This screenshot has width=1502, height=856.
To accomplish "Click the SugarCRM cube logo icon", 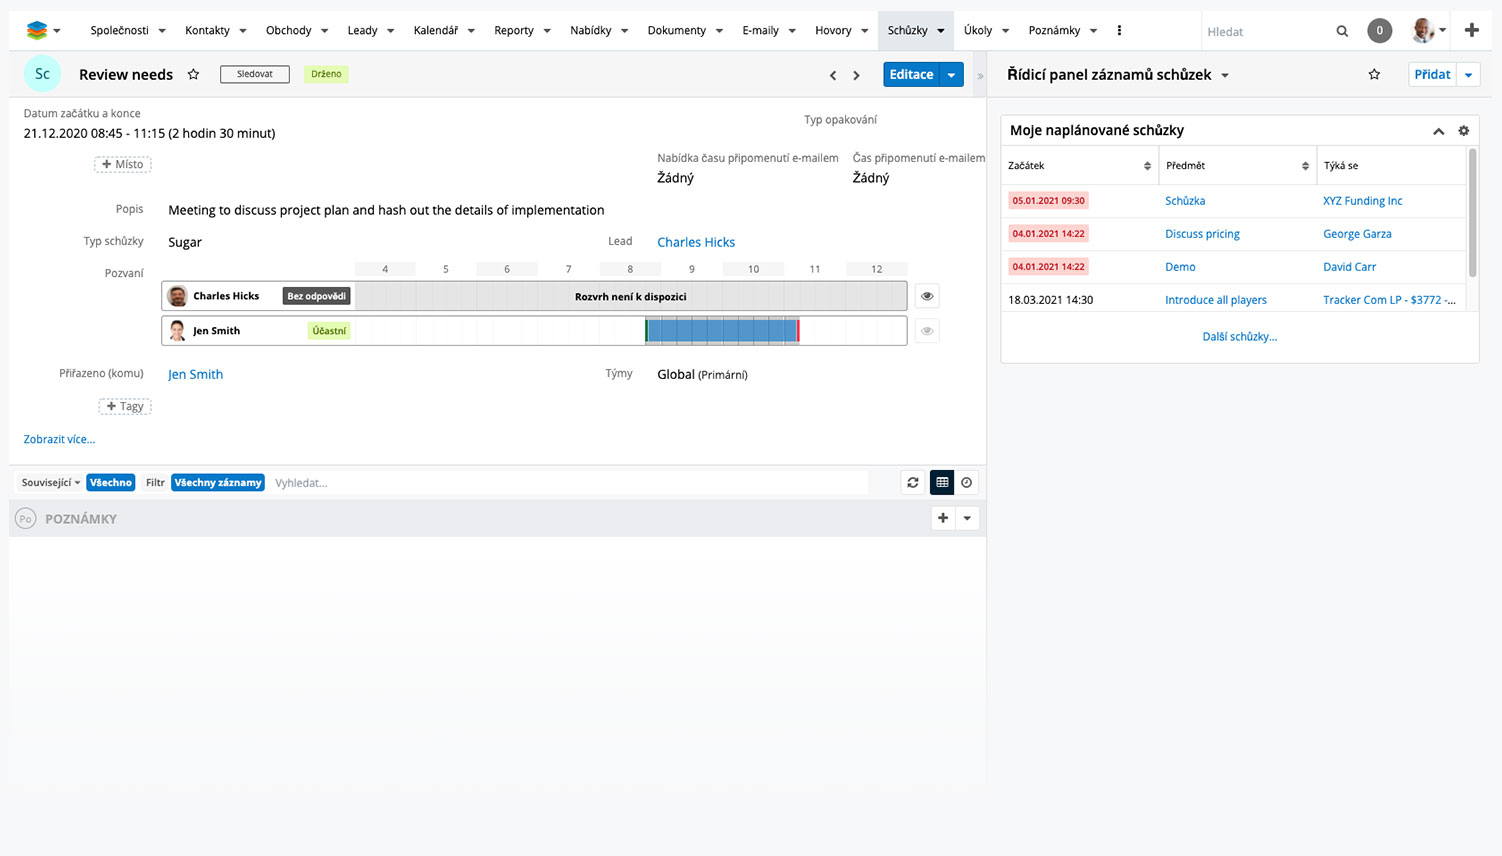I will [37, 31].
